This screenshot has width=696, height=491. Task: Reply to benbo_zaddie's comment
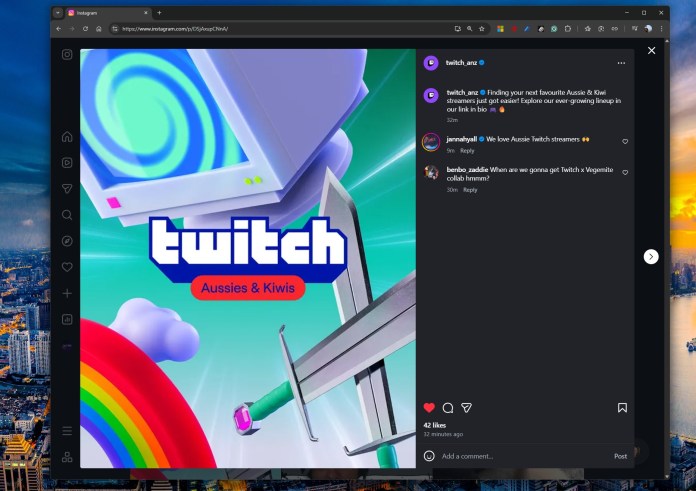point(470,190)
